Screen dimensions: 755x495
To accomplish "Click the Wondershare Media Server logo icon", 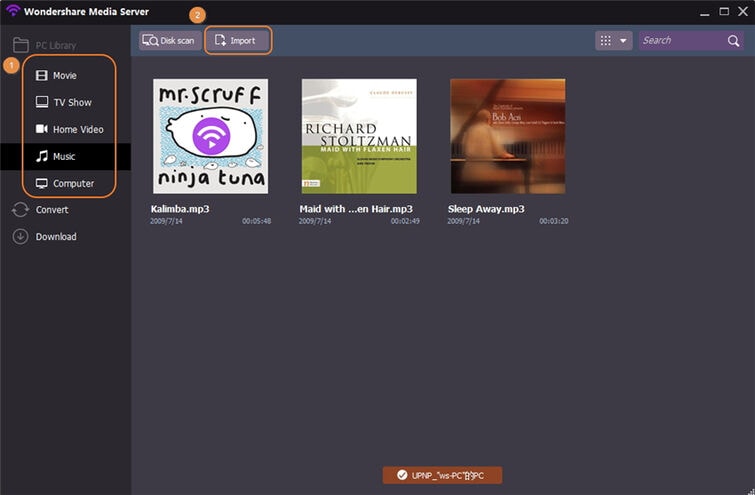I will click(13, 11).
